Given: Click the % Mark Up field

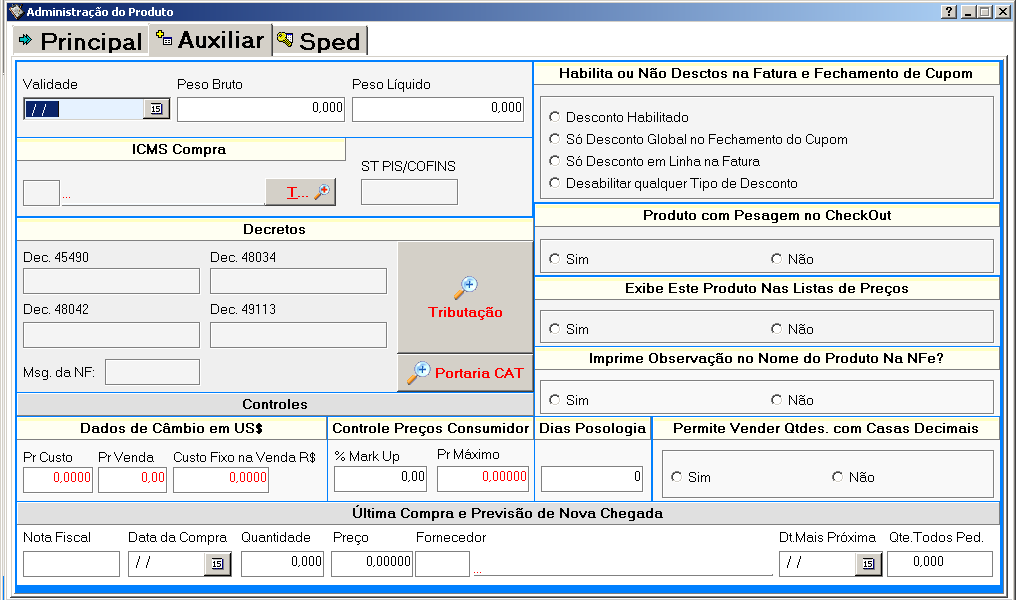Looking at the screenshot, I should point(380,479).
